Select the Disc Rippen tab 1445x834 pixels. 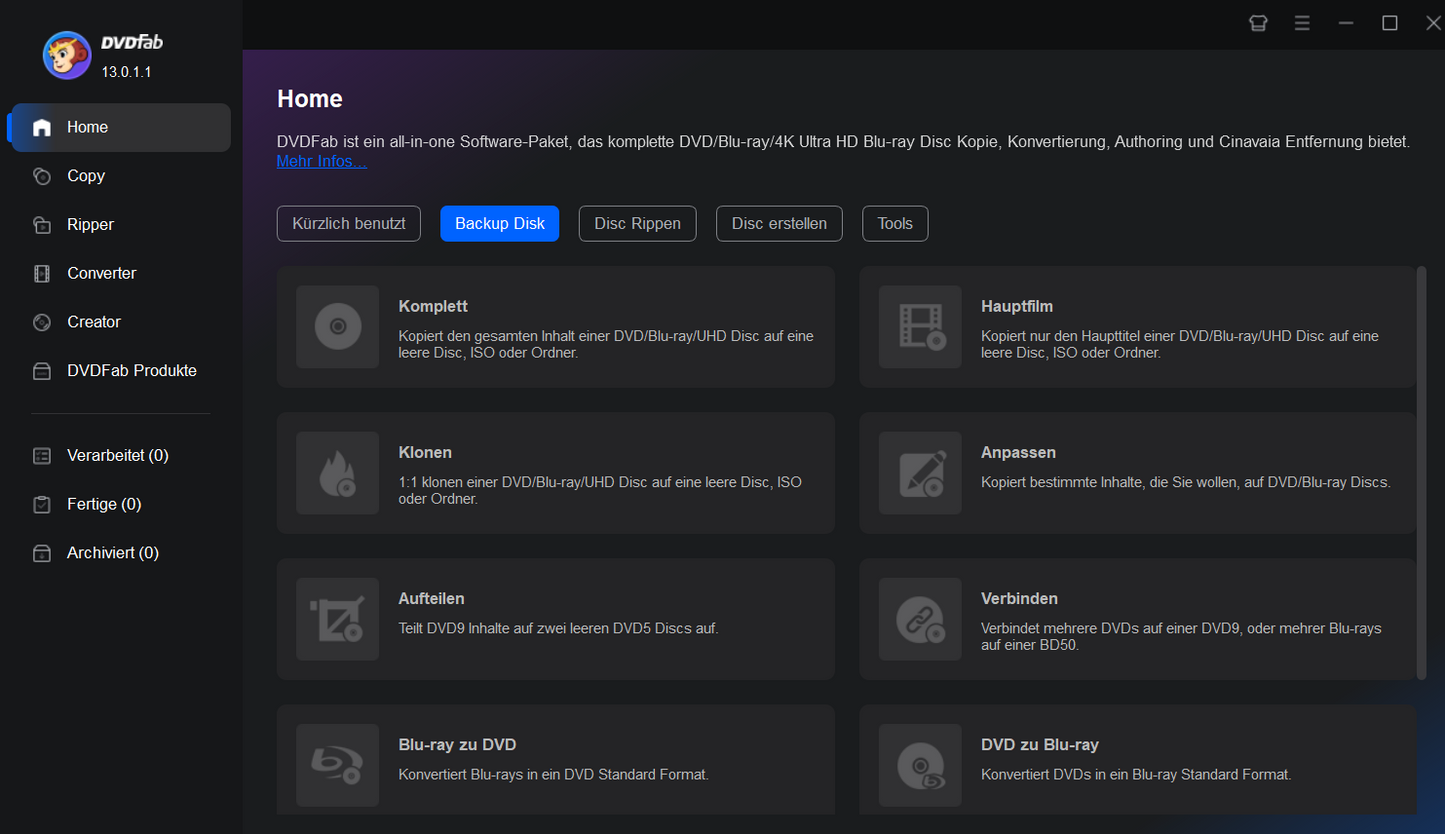tap(637, 224)
